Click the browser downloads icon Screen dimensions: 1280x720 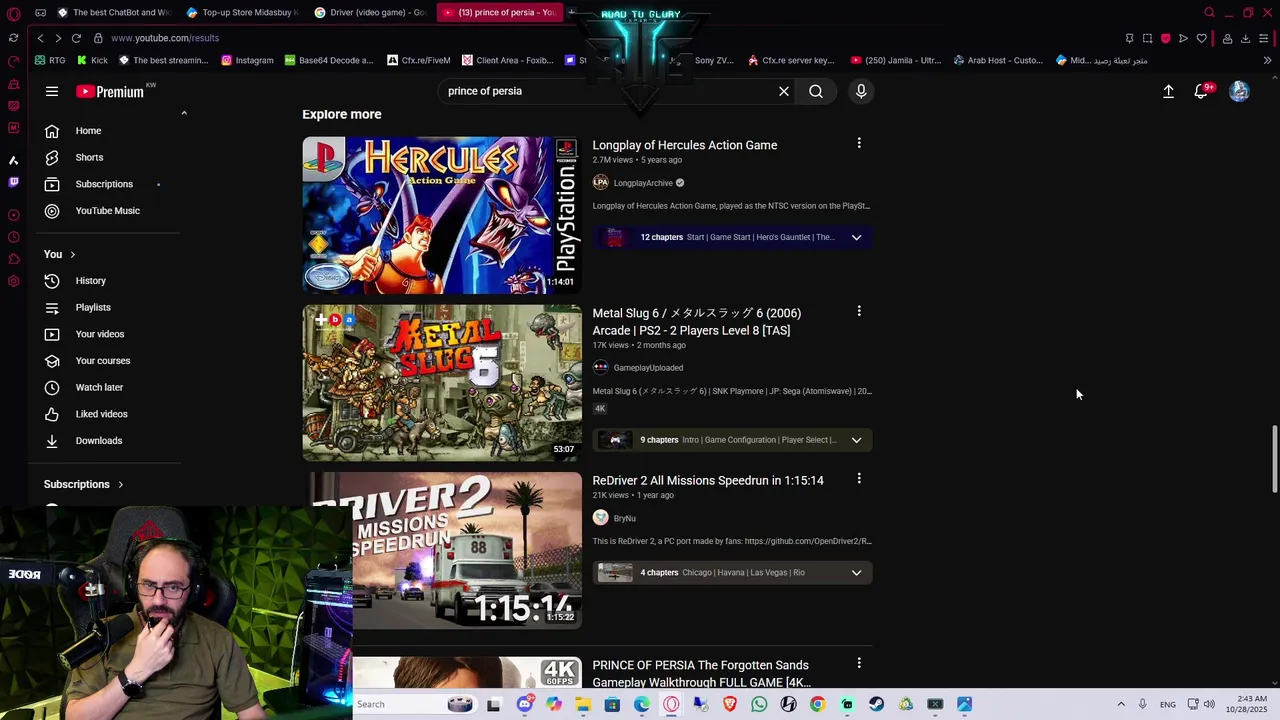pyautogui.click(x=1245, y=38)
